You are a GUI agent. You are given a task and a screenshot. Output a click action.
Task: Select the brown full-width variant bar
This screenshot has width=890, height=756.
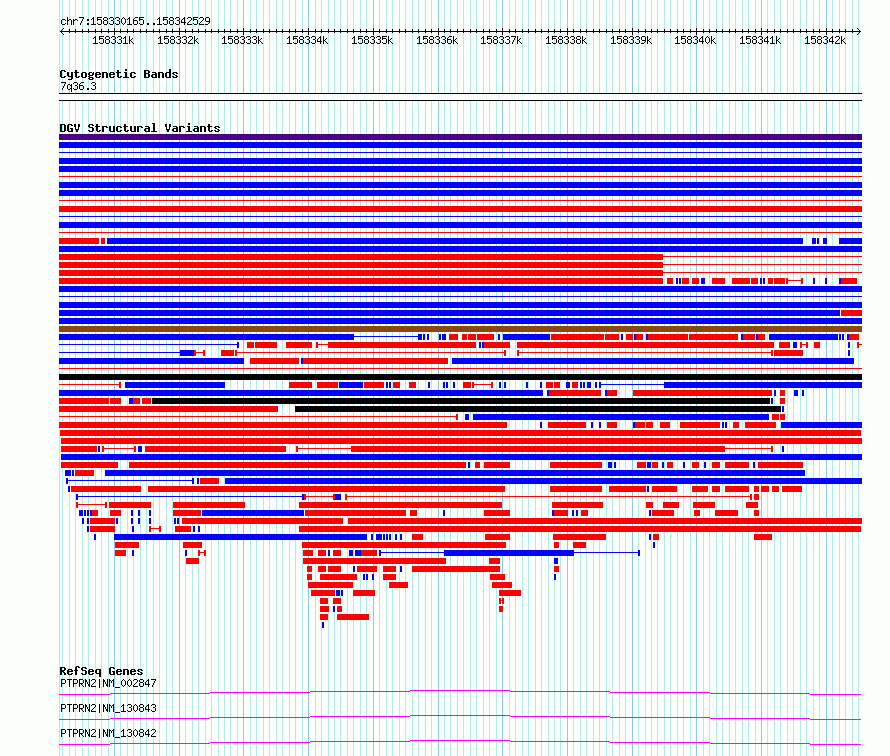click(460, 329)
